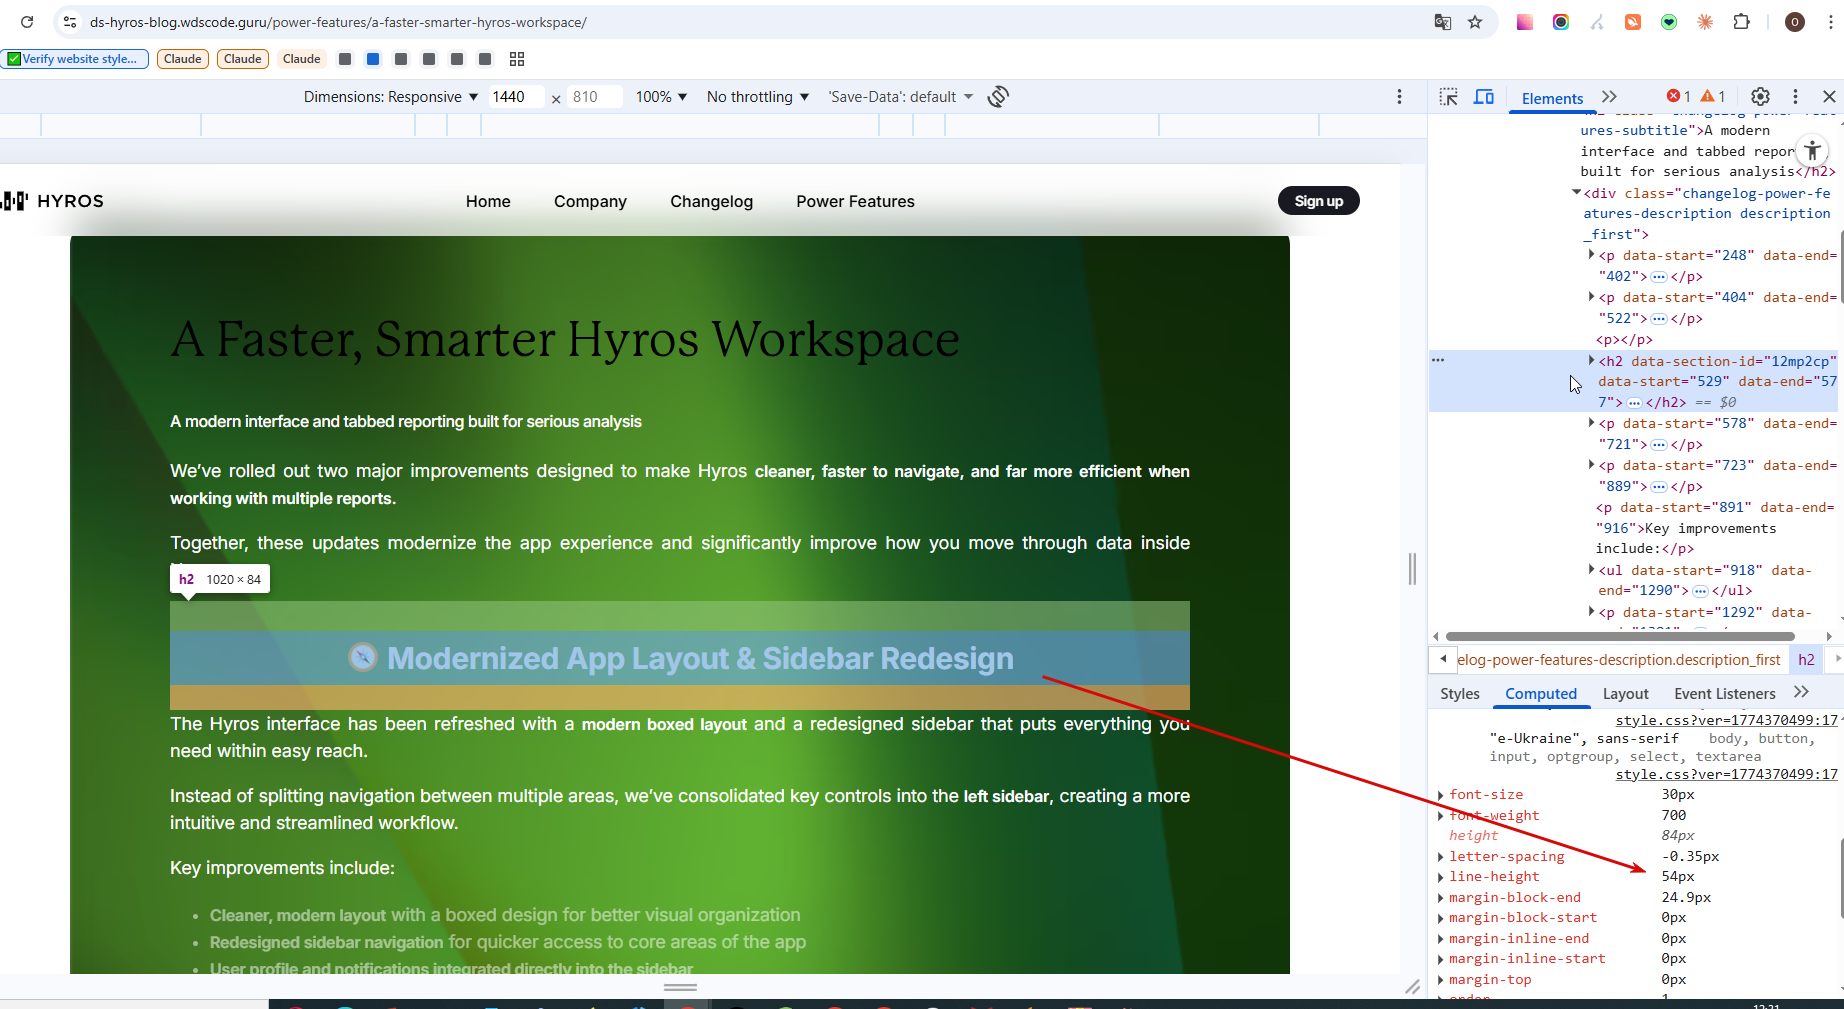Reload the page
1844x1009 pixels.
(27, 22)
